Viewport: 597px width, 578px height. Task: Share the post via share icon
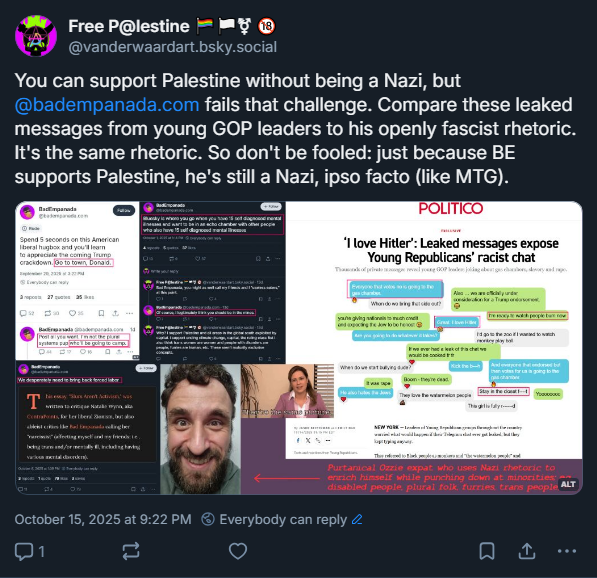527,551
